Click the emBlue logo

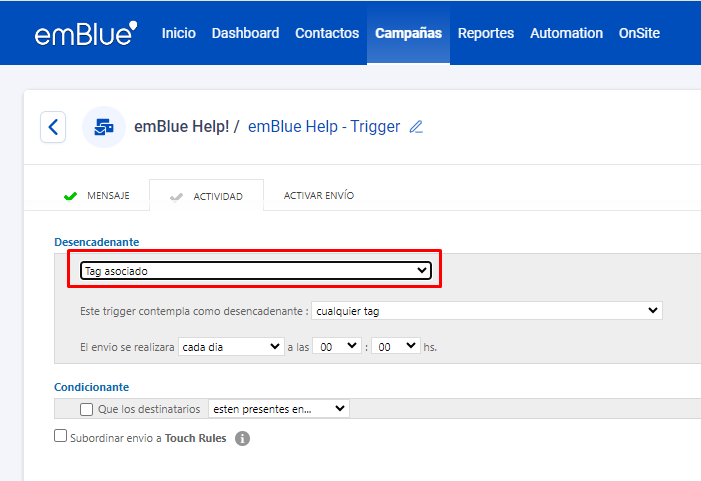click(x=86, y=33)
